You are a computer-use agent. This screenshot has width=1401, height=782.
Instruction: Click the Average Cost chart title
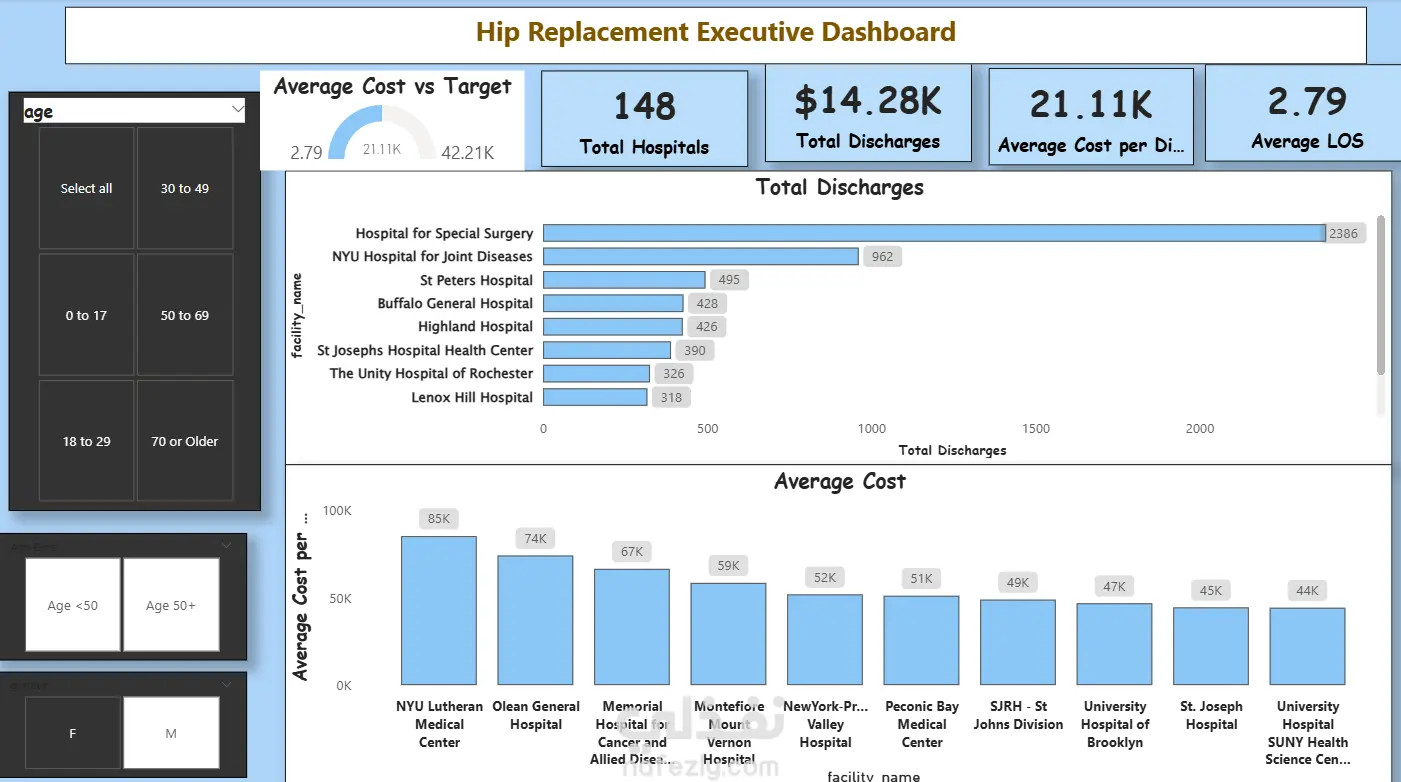pyautogui.click(x=840, y=481)
